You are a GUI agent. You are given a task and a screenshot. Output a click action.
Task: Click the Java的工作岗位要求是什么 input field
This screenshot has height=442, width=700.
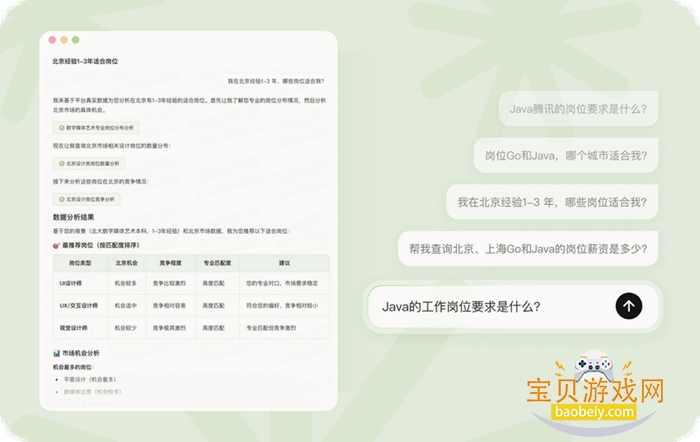(x=512, y=307)
